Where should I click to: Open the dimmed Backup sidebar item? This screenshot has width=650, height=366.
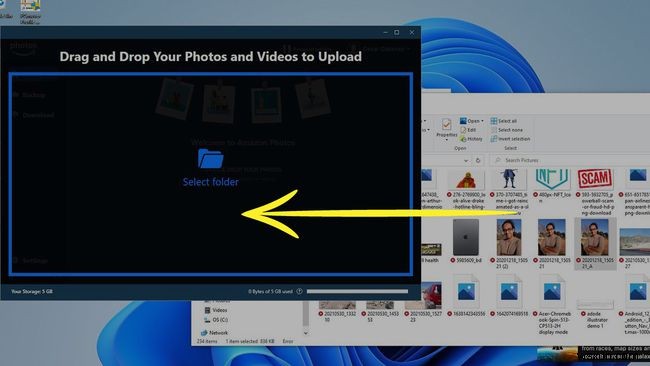pos(29,95)
